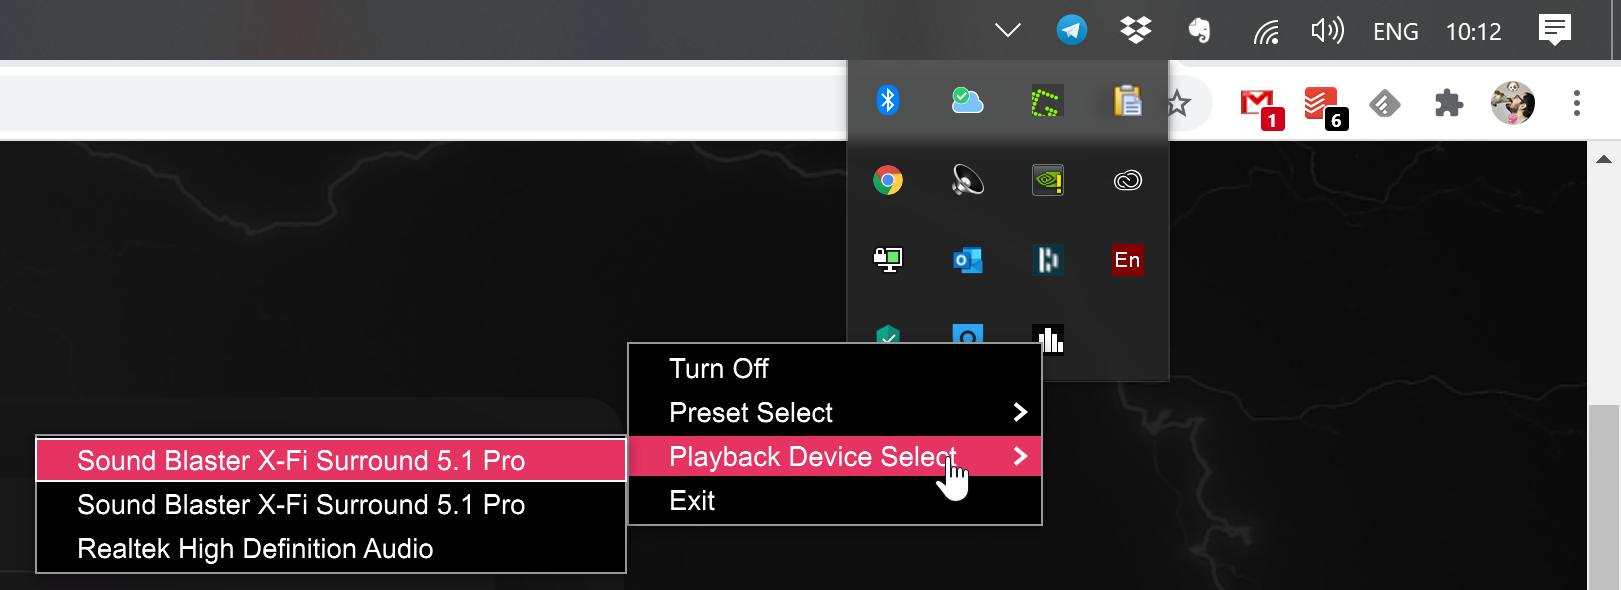Click the Chrome page scrollbar thumb
The image size is (1621, 590).
tap(1603, 497)
